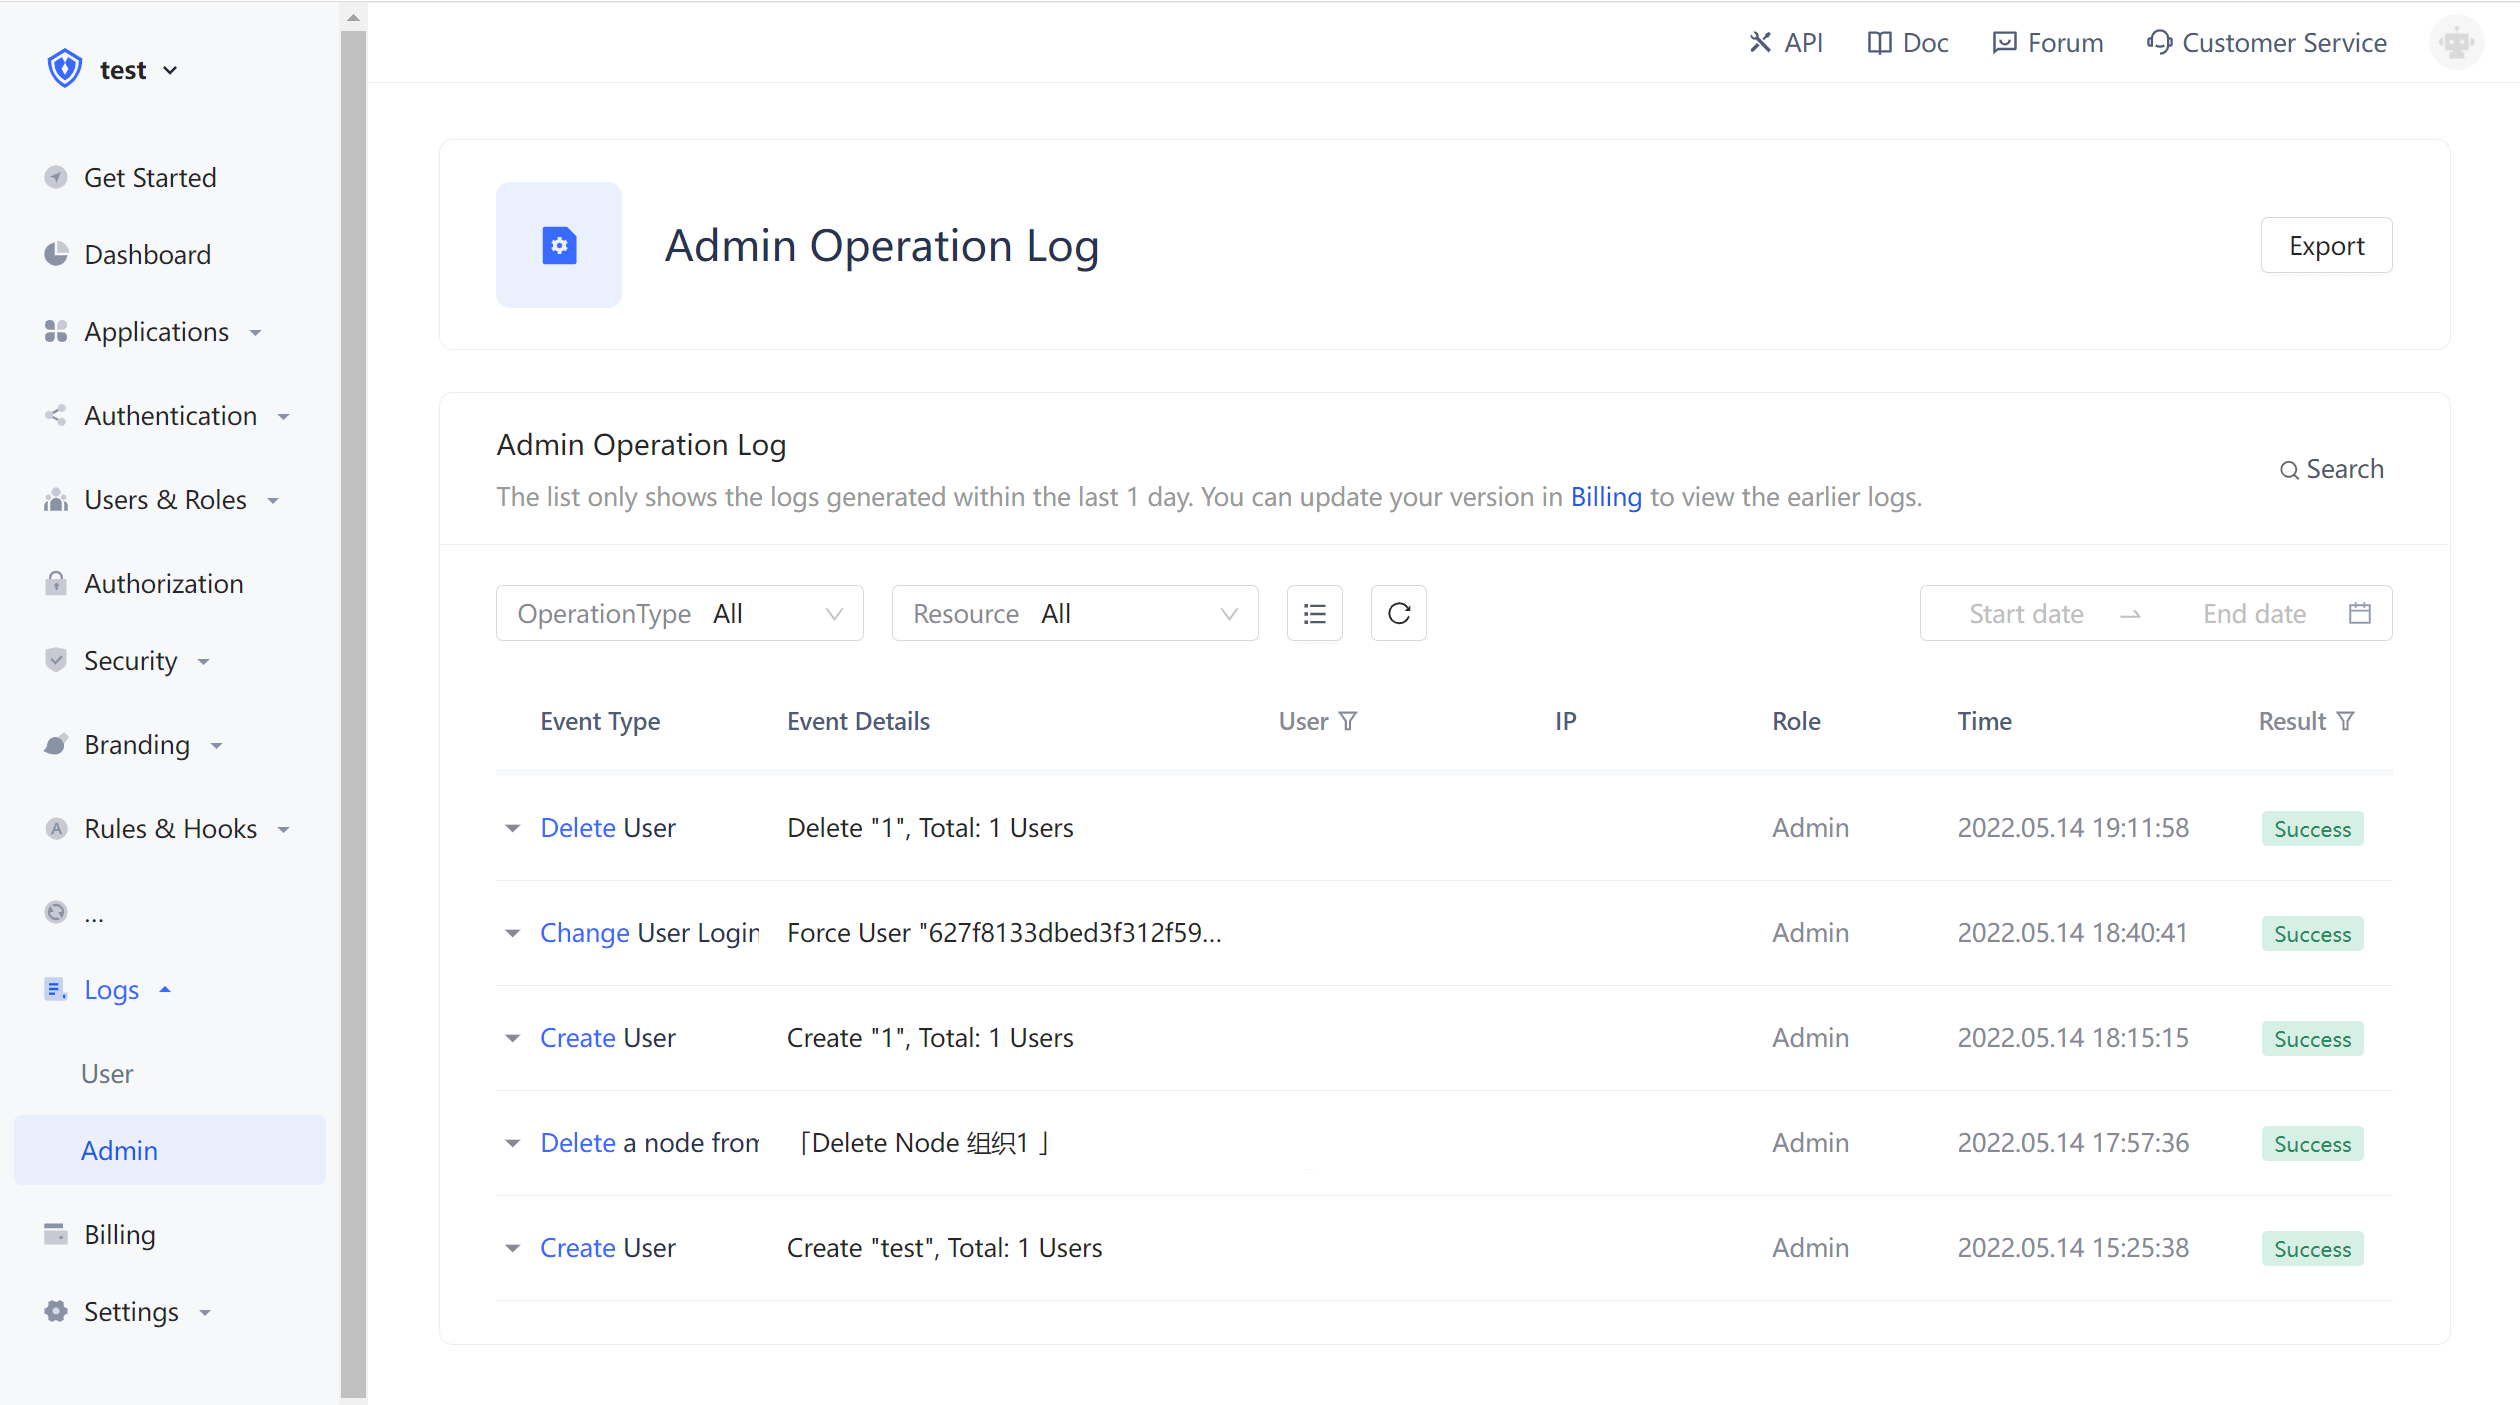This screenshot has width=2520, height=1405.
Task: Click the shield logo next to test
Action: pos(65,69)
